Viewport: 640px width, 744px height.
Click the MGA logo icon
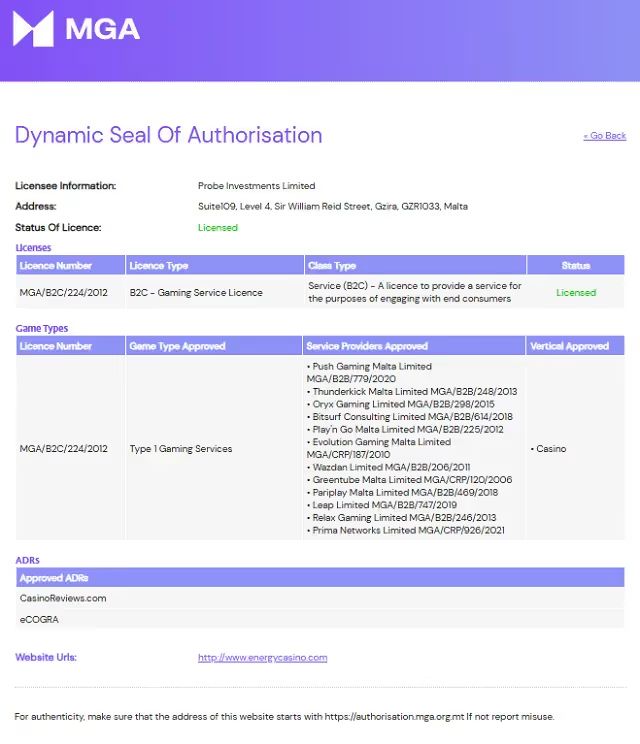click(33, 29)
